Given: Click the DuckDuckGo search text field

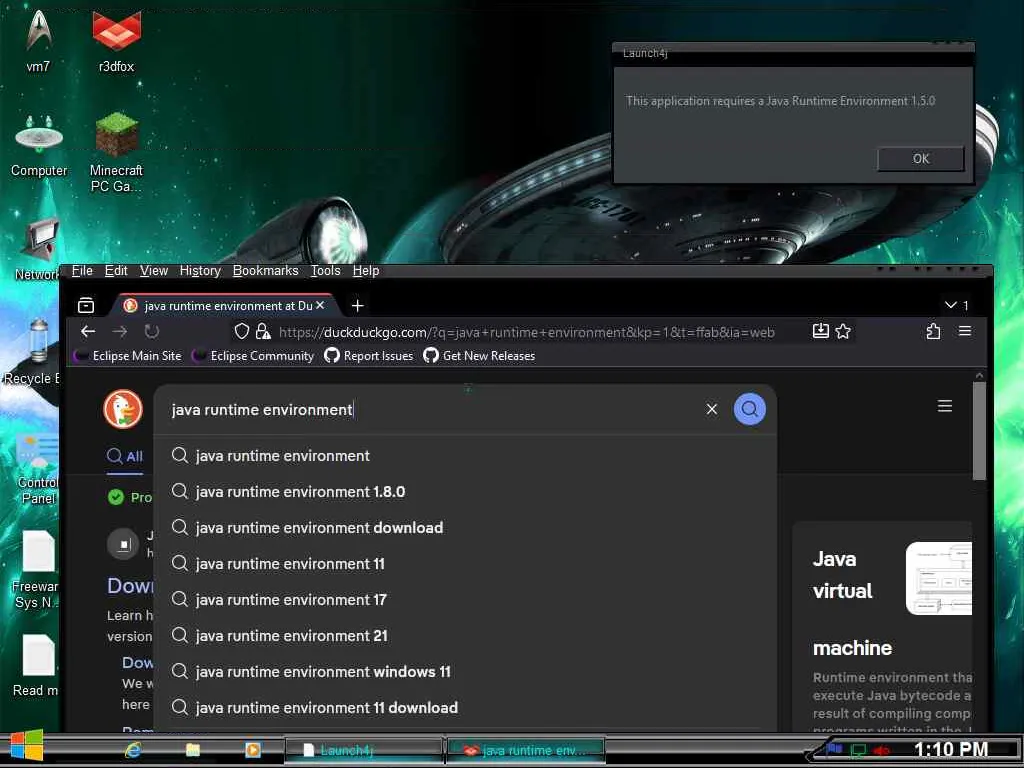Looking at the screenshot, I should coord(431,409).
